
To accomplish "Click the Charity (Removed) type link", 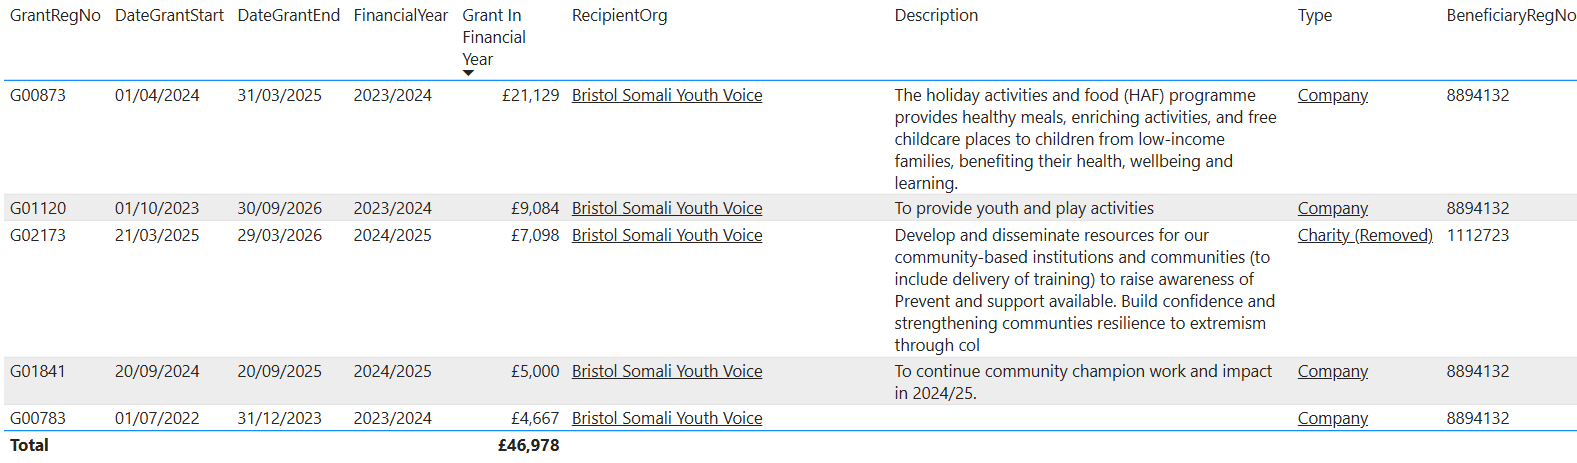I will pyautogui.click(x=1364, y=236).
